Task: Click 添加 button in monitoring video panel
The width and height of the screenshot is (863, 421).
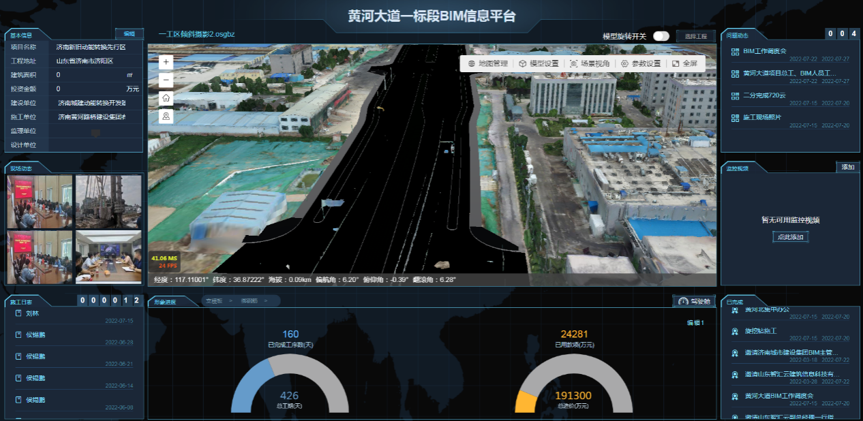Action: click(x=848, y=167)
